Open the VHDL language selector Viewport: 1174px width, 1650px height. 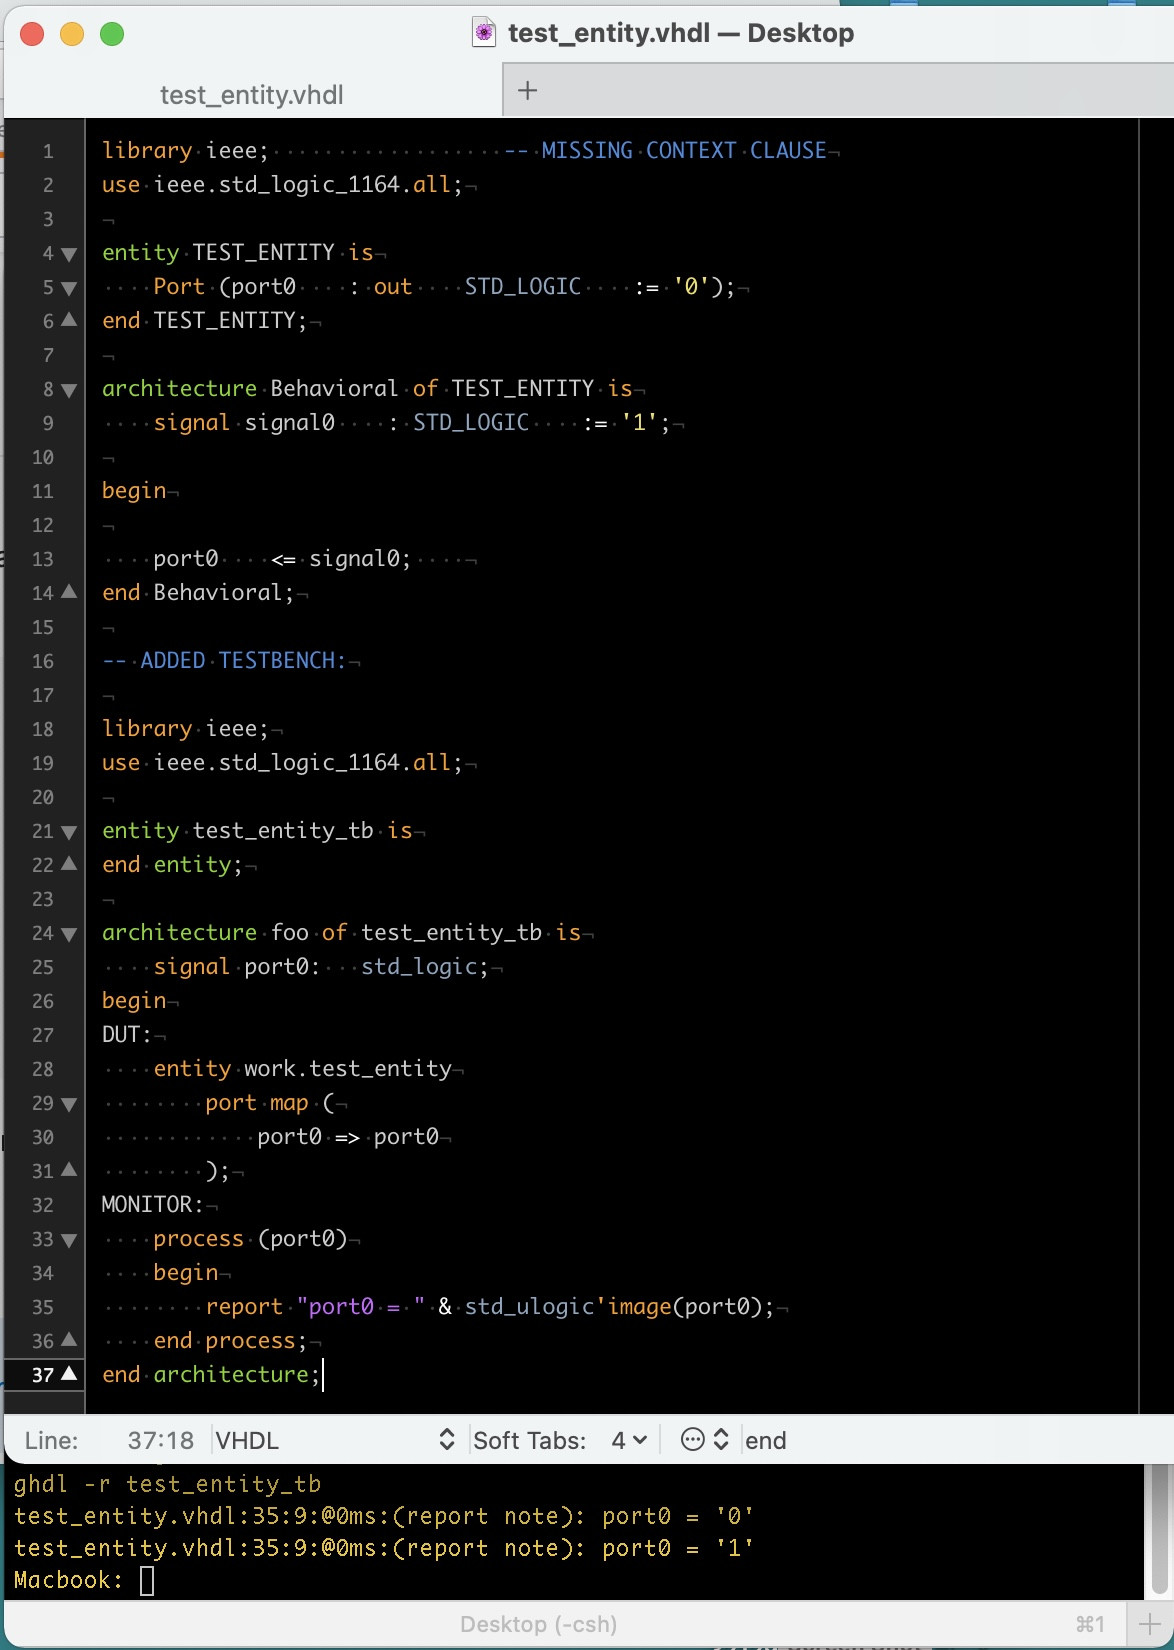pyautogui.click(x=335, y=1440)
